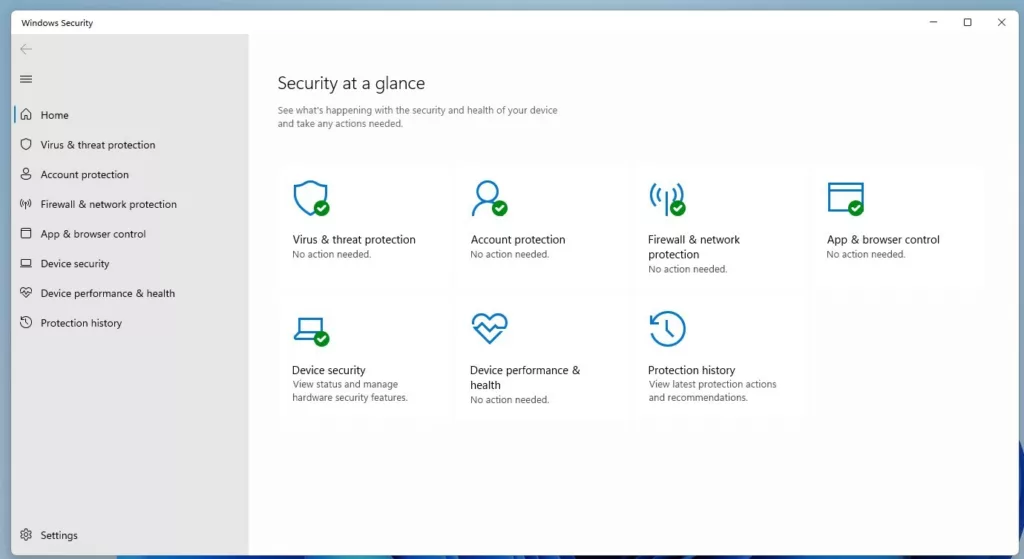The width and height of the screenshot is (1024, 559).
Task: Collapse the navigation pane using hamburger menu
Action: click(26, 79)
